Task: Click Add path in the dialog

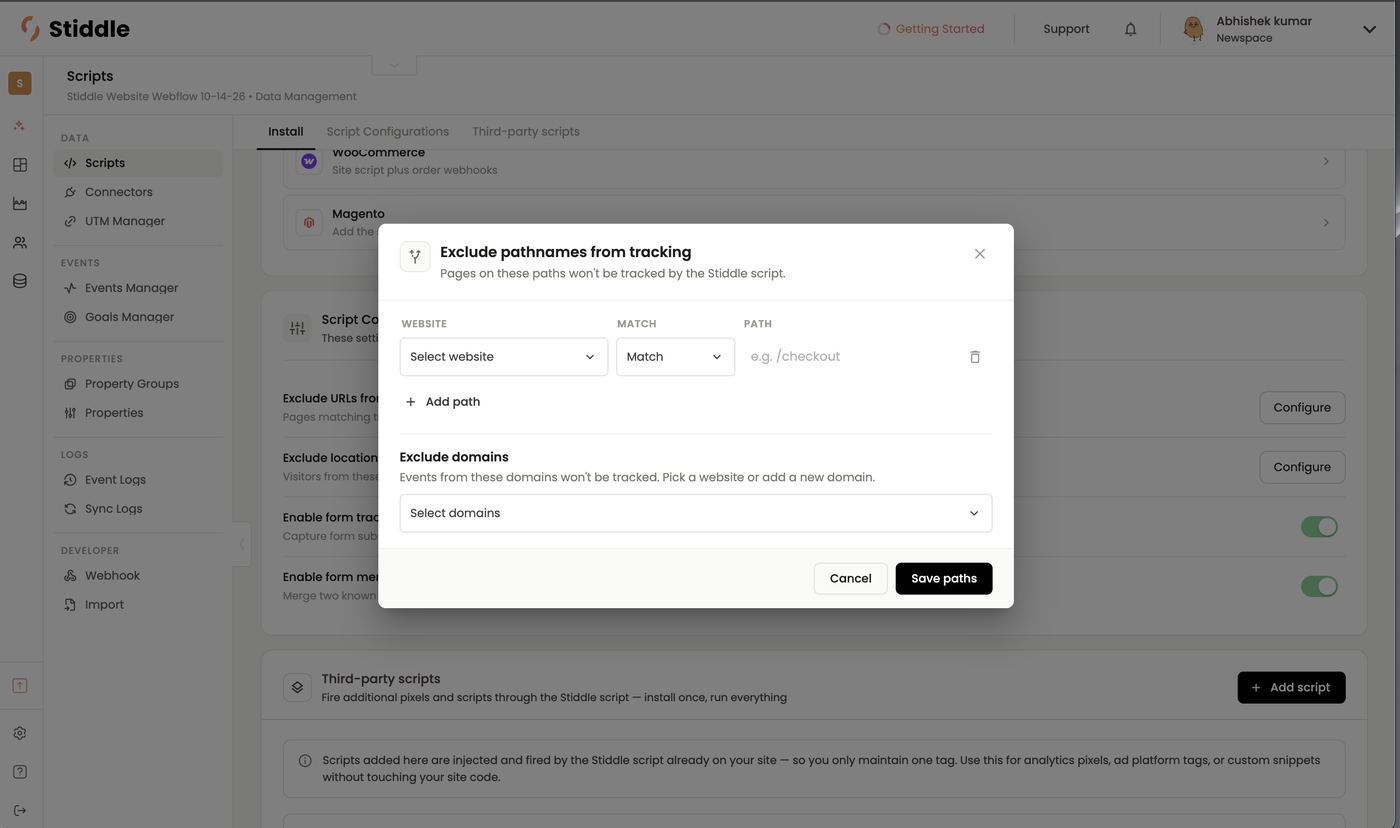Action: pos(442,402)
